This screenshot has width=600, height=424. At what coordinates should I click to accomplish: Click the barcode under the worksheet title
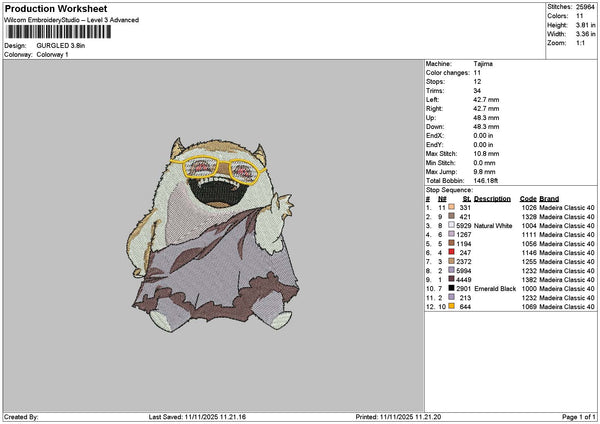point(59,32)
